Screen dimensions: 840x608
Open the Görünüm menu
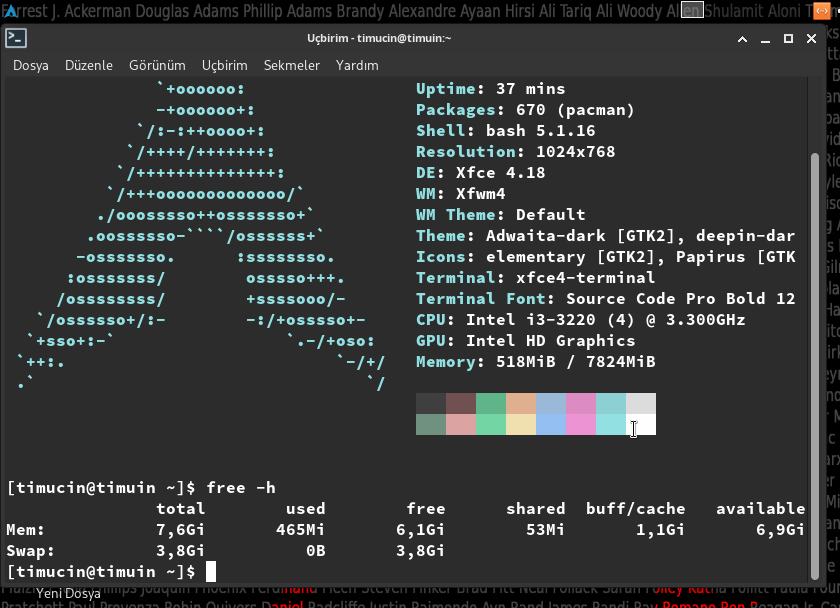pyautogui.click(x=157, y=65)
